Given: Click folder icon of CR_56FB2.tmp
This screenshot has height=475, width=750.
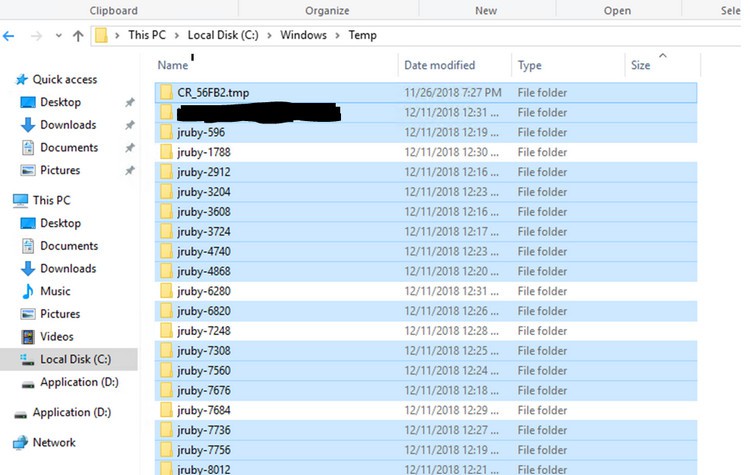Looking at the screenshot, I should coord(166,92).
